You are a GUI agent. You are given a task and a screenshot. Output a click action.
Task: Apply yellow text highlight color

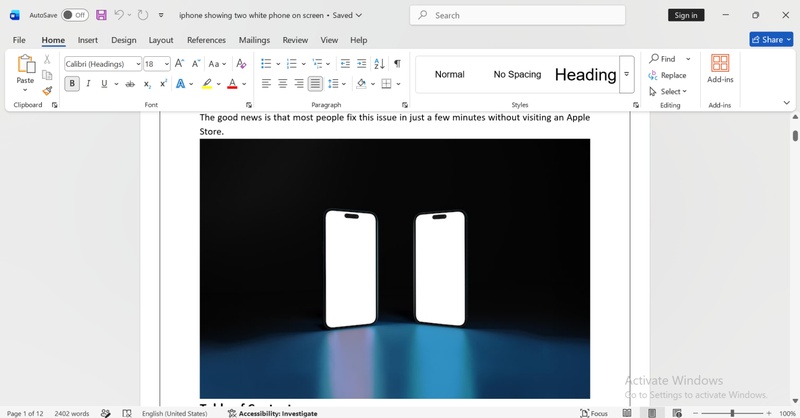[x=207, y=84]
